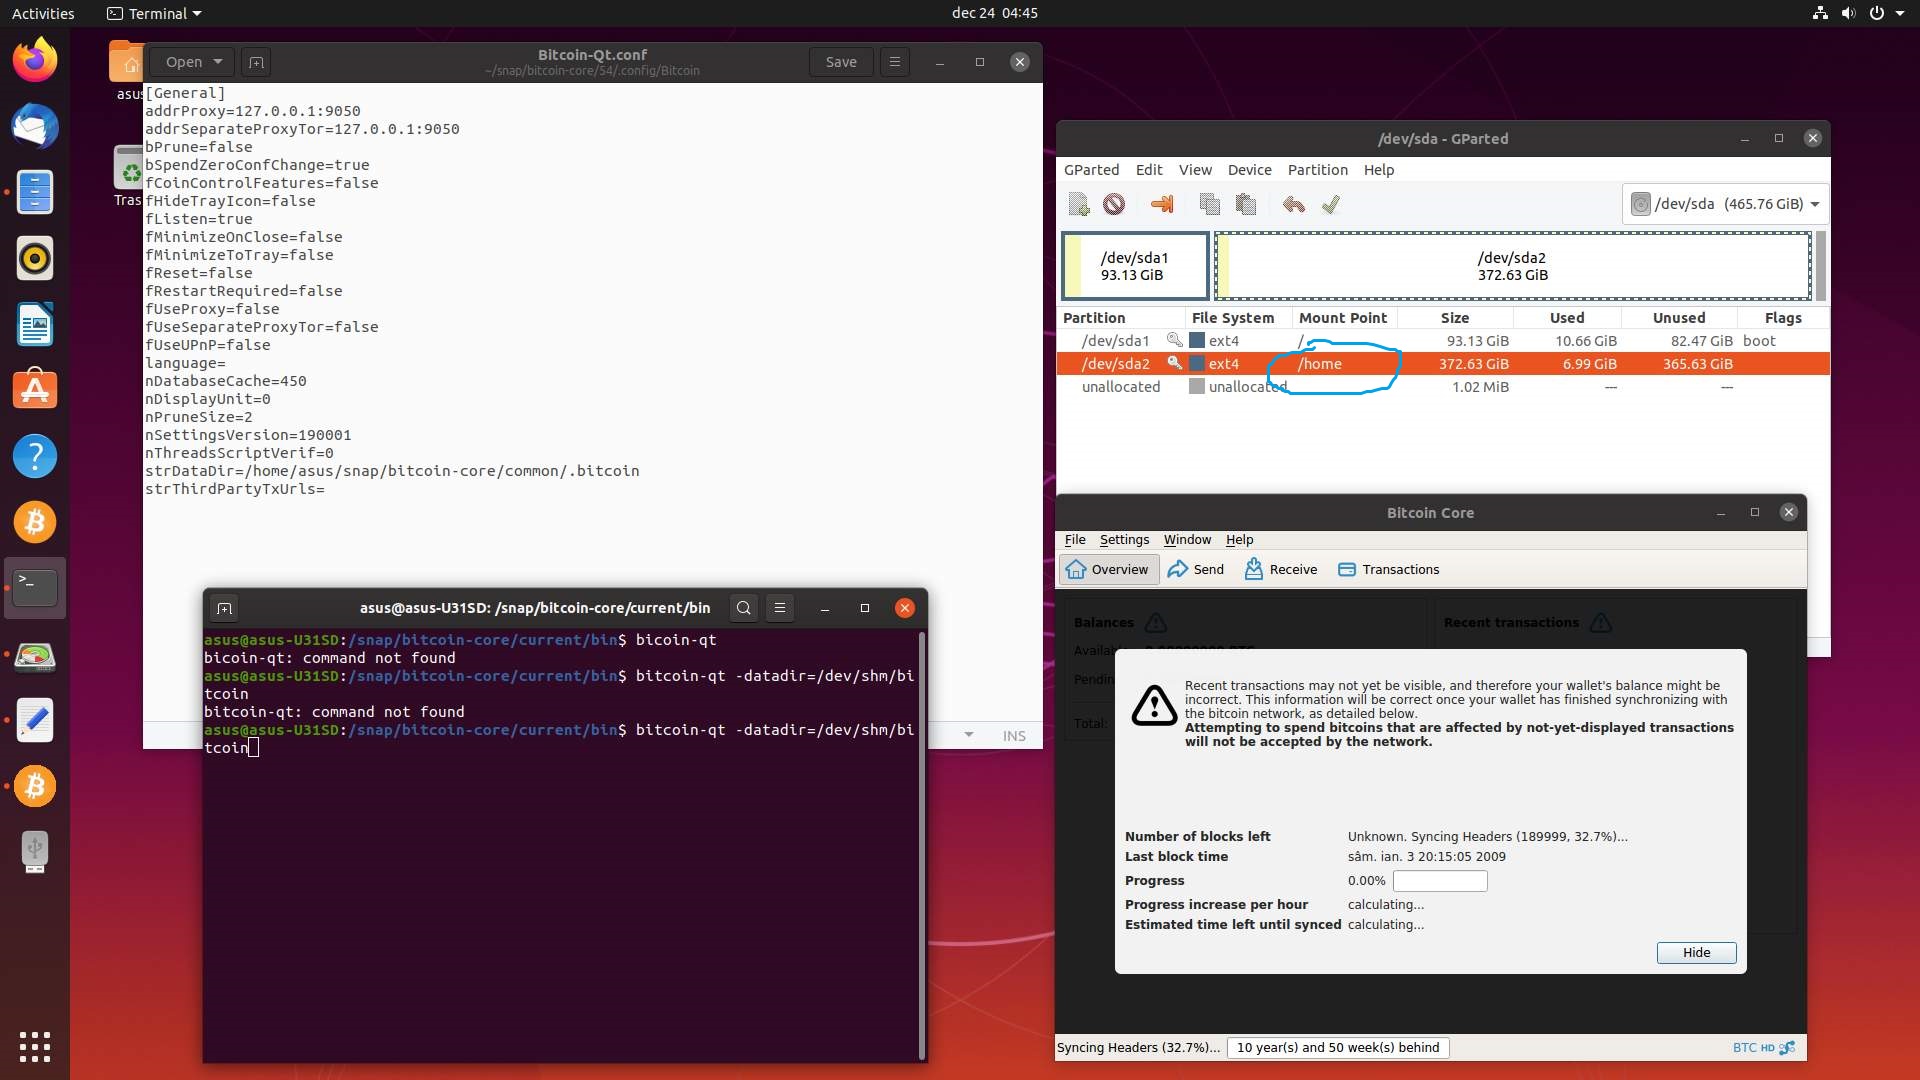Select /dev/sda1 block in partition graphic
1920x1080 pixels.
[x=1135, y=266]
